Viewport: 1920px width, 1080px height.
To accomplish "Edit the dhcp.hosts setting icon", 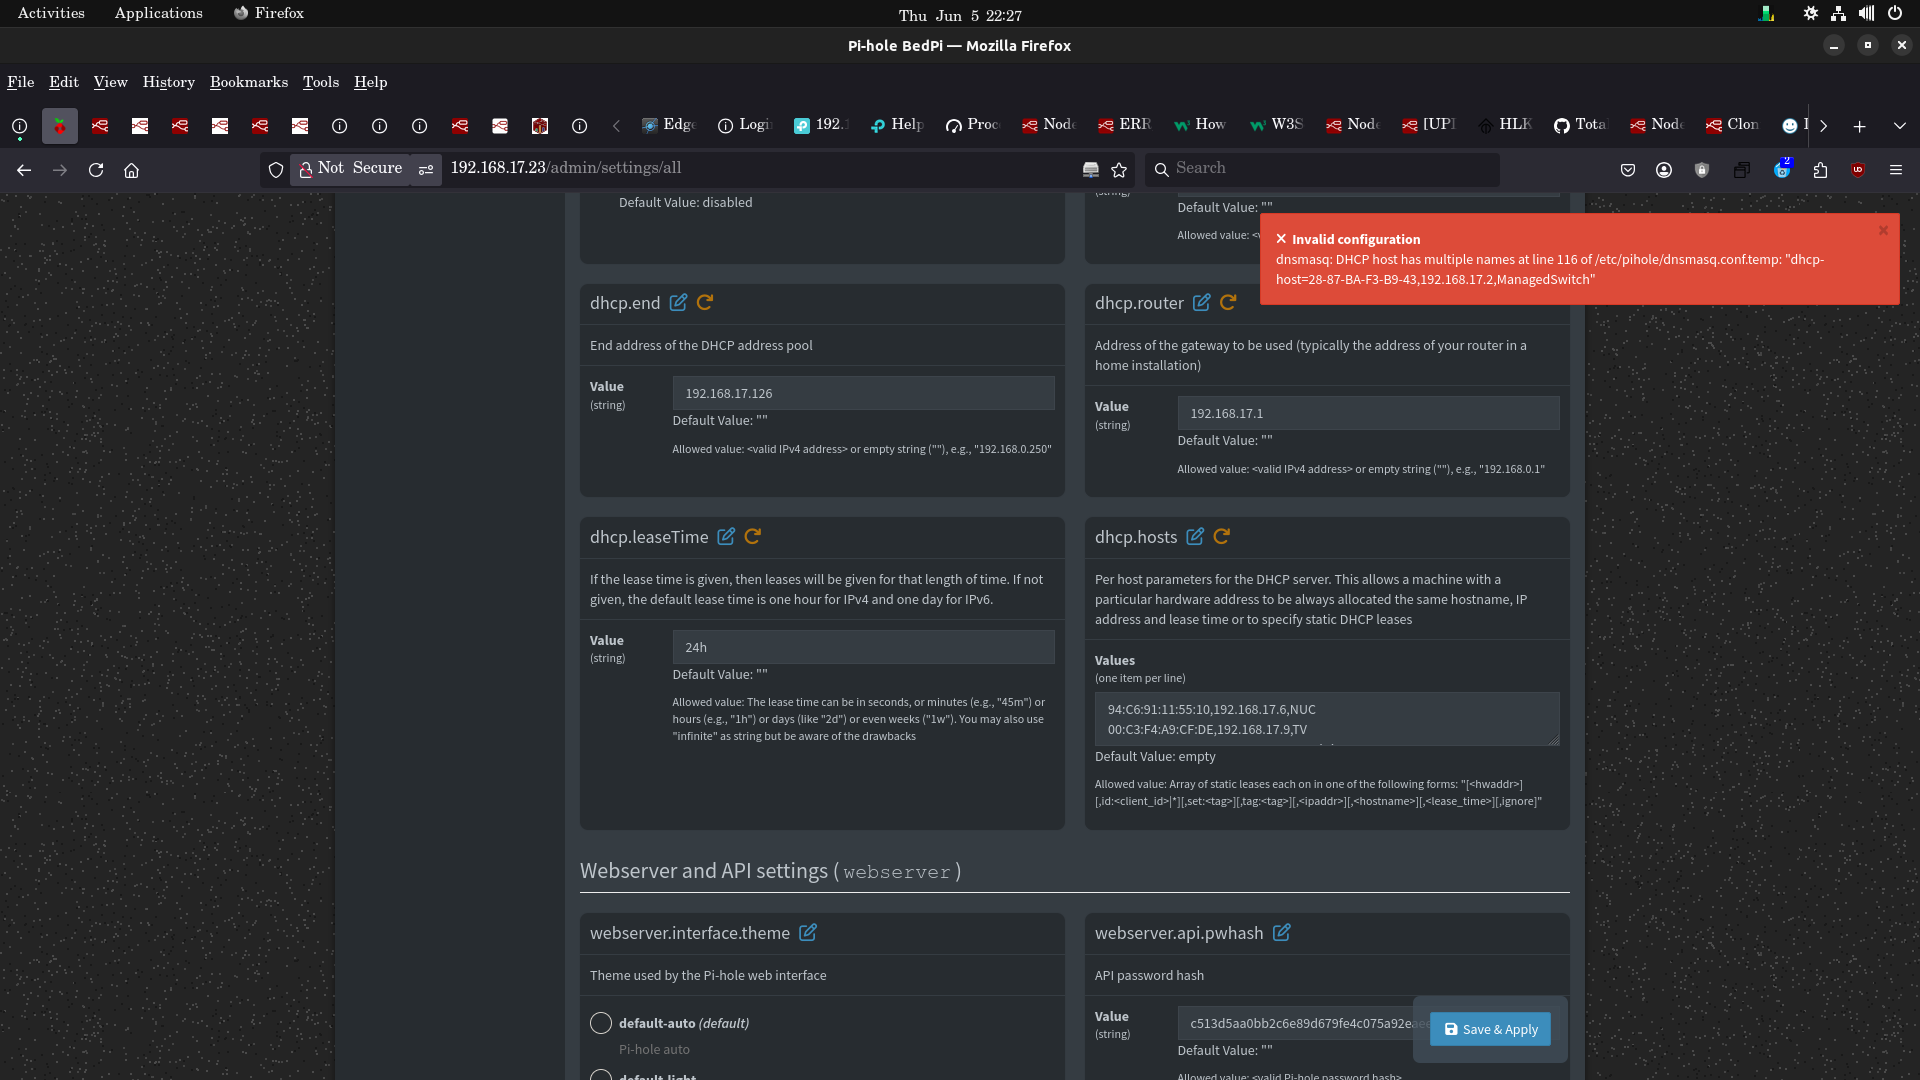I will click(x=1194, y=536).
